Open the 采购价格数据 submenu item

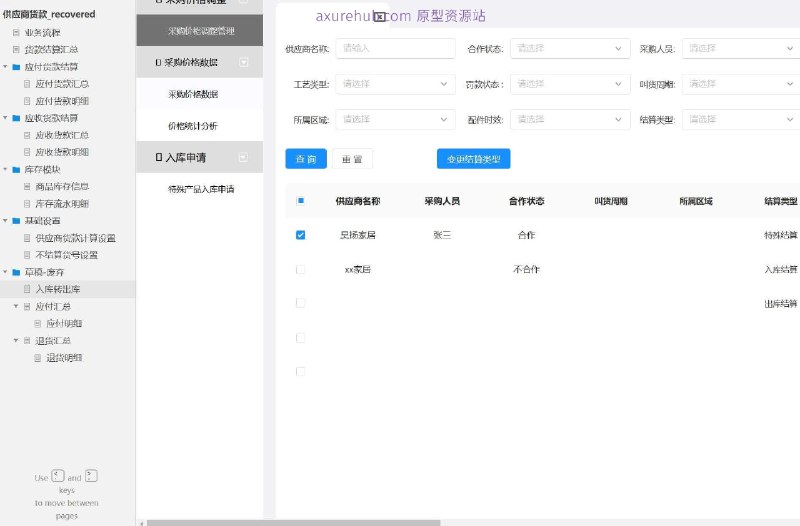[x=199, y=94]
